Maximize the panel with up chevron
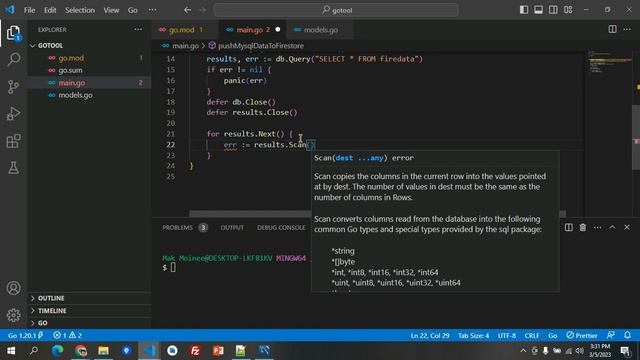 tap(612, 227)
